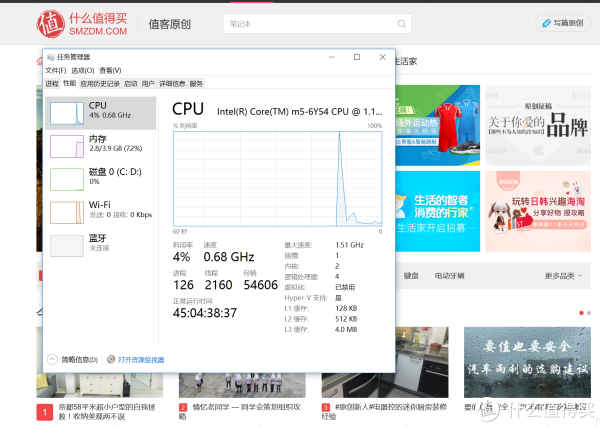Switch to the 应用历史记录 tab
The height and width of the screenshot is (427, 600).
pos(100,84)
